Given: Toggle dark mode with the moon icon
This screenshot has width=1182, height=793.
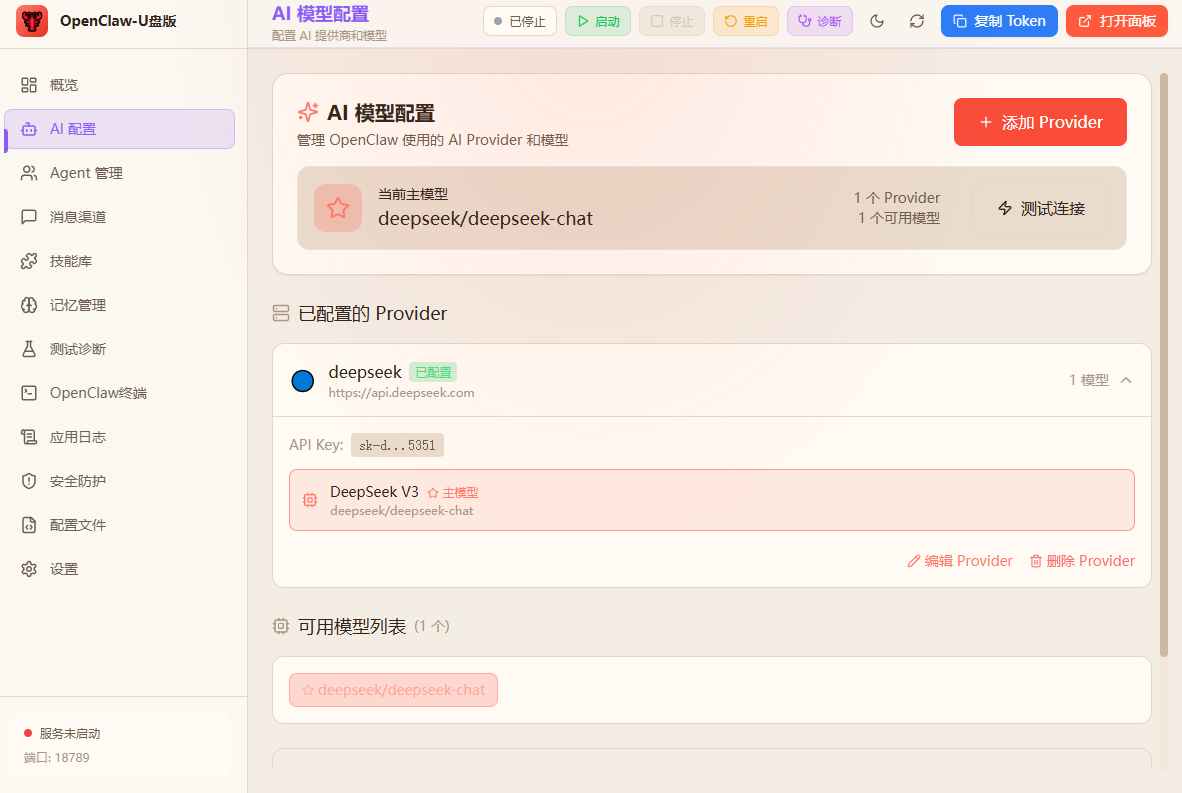Looking at the screenshot, I should click(x=877, y=21).
